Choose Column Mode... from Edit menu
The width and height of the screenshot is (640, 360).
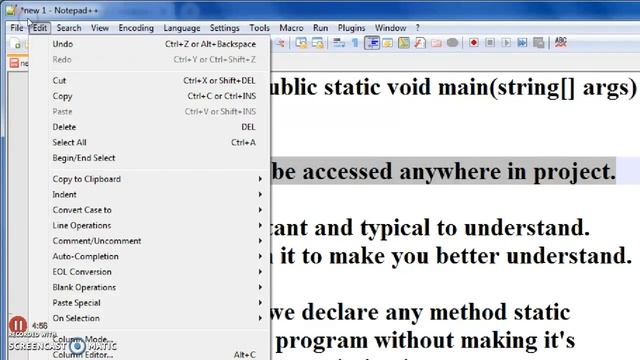pos(149,340)
